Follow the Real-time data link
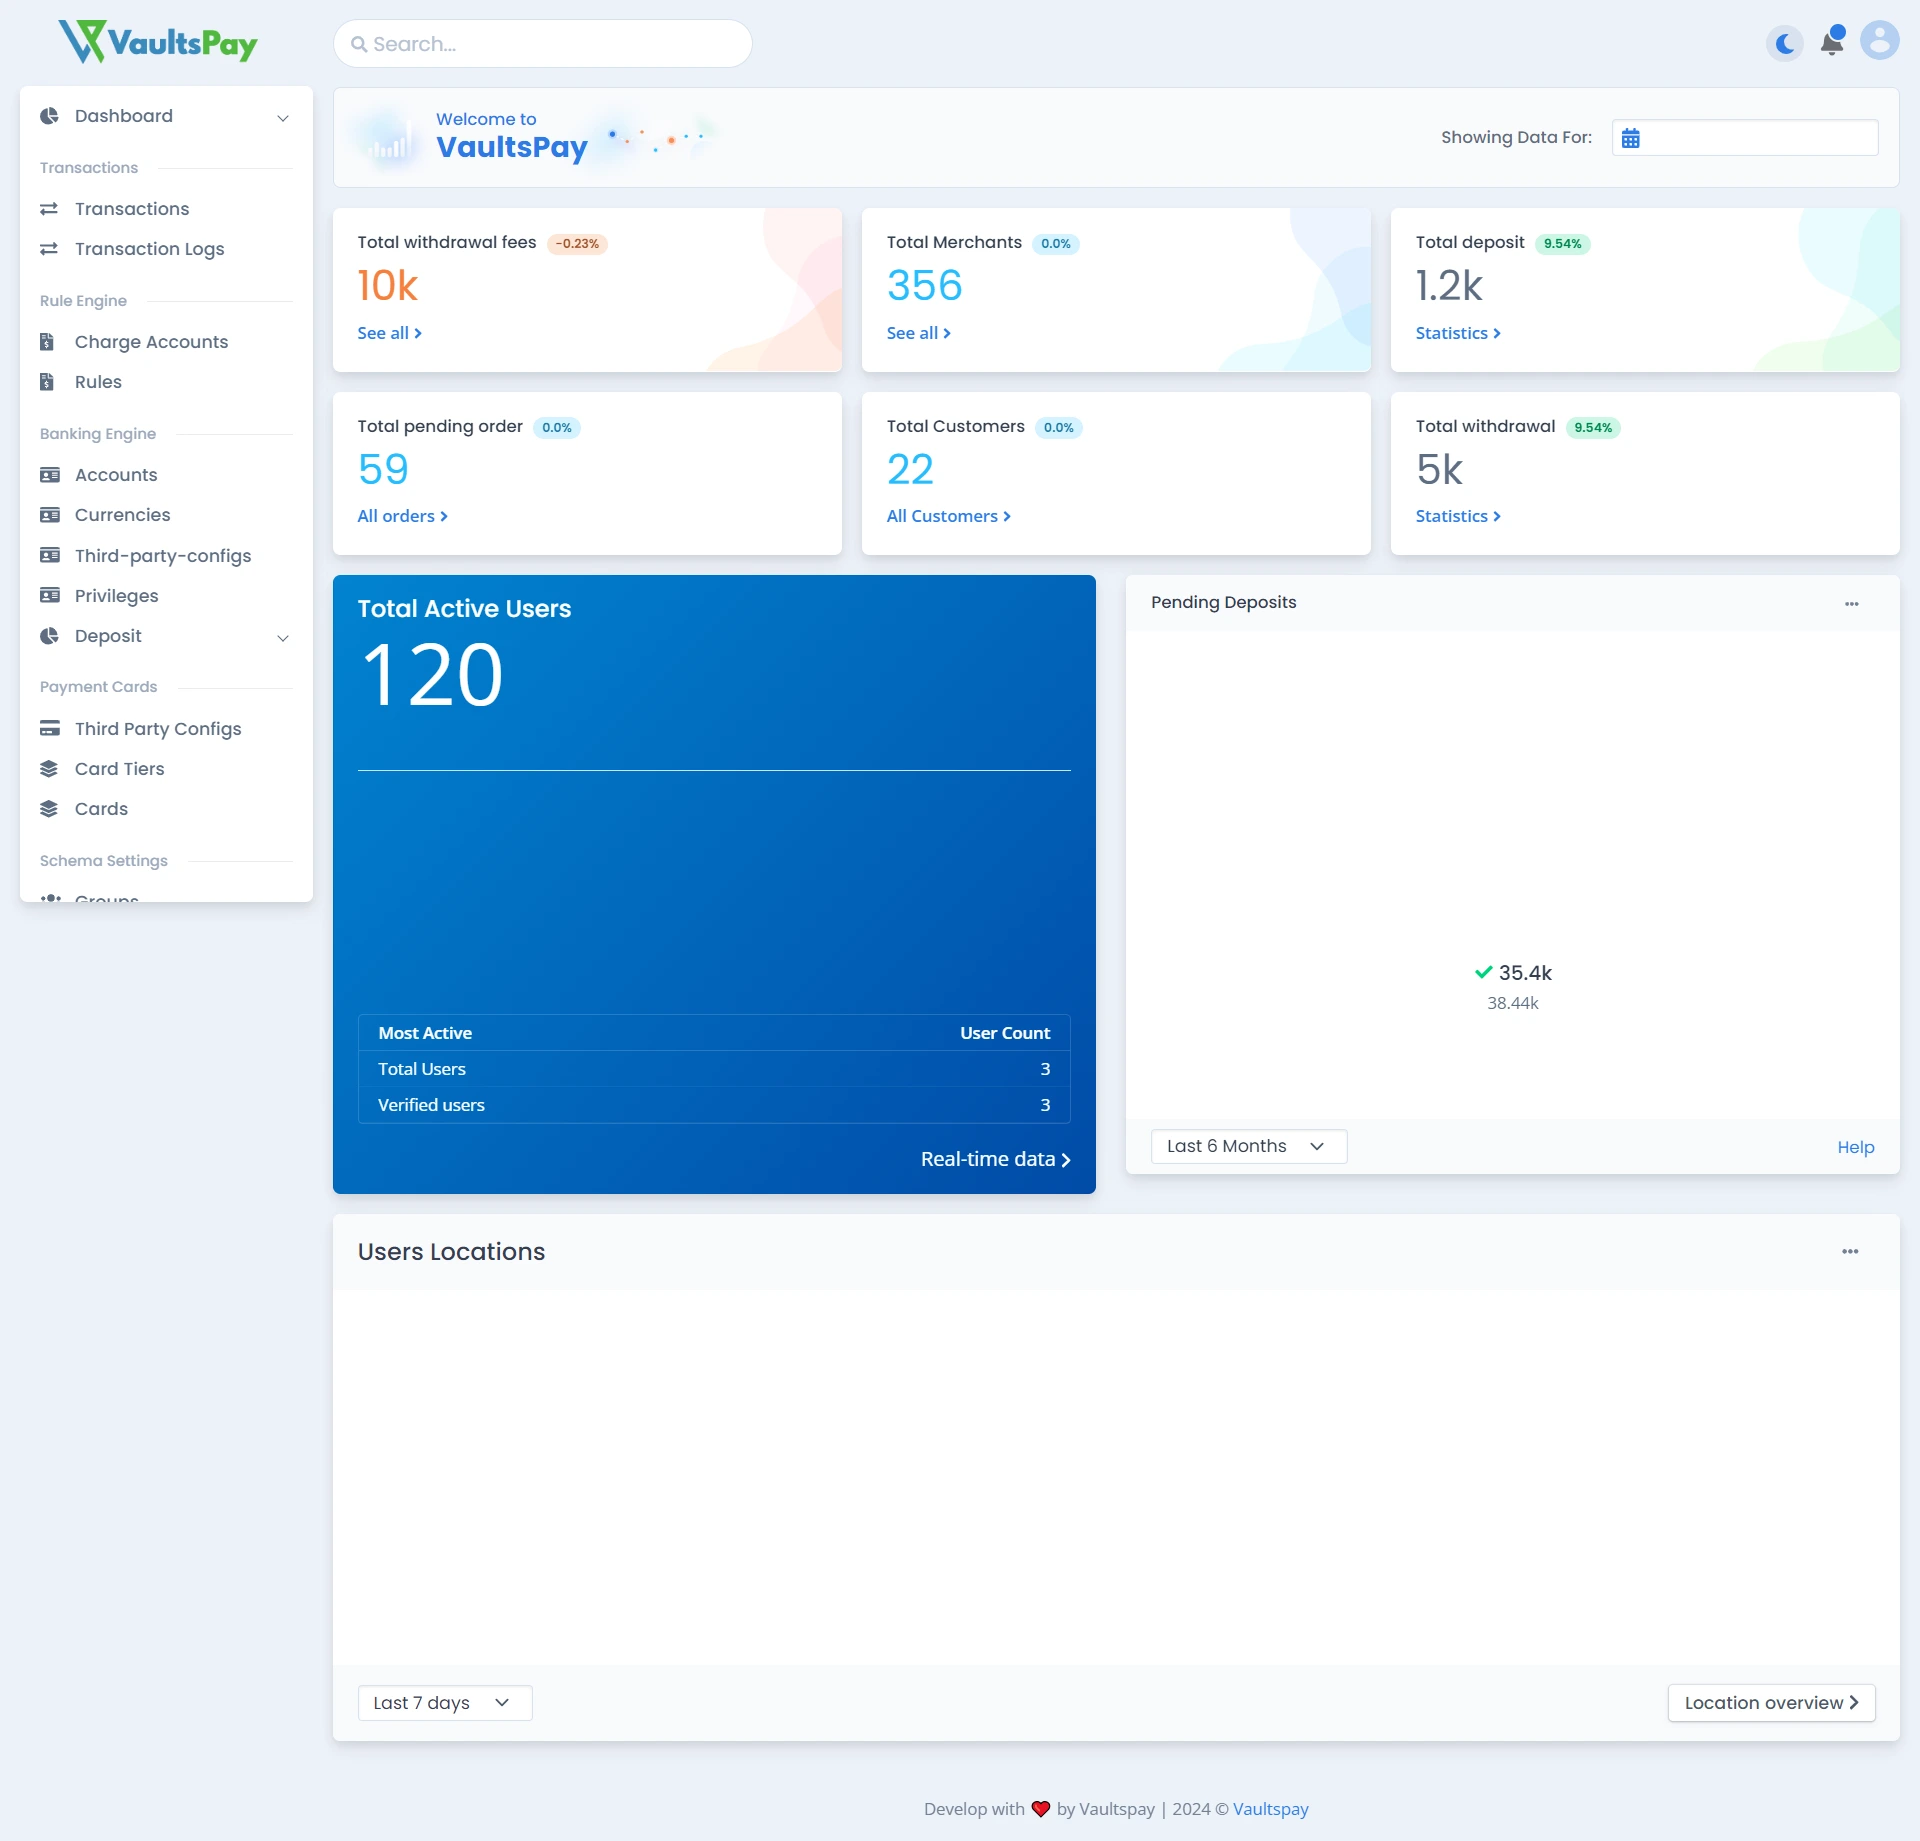This screenshot has width=1920, height=1841. pyautogui.click(x=995, y=1160)
